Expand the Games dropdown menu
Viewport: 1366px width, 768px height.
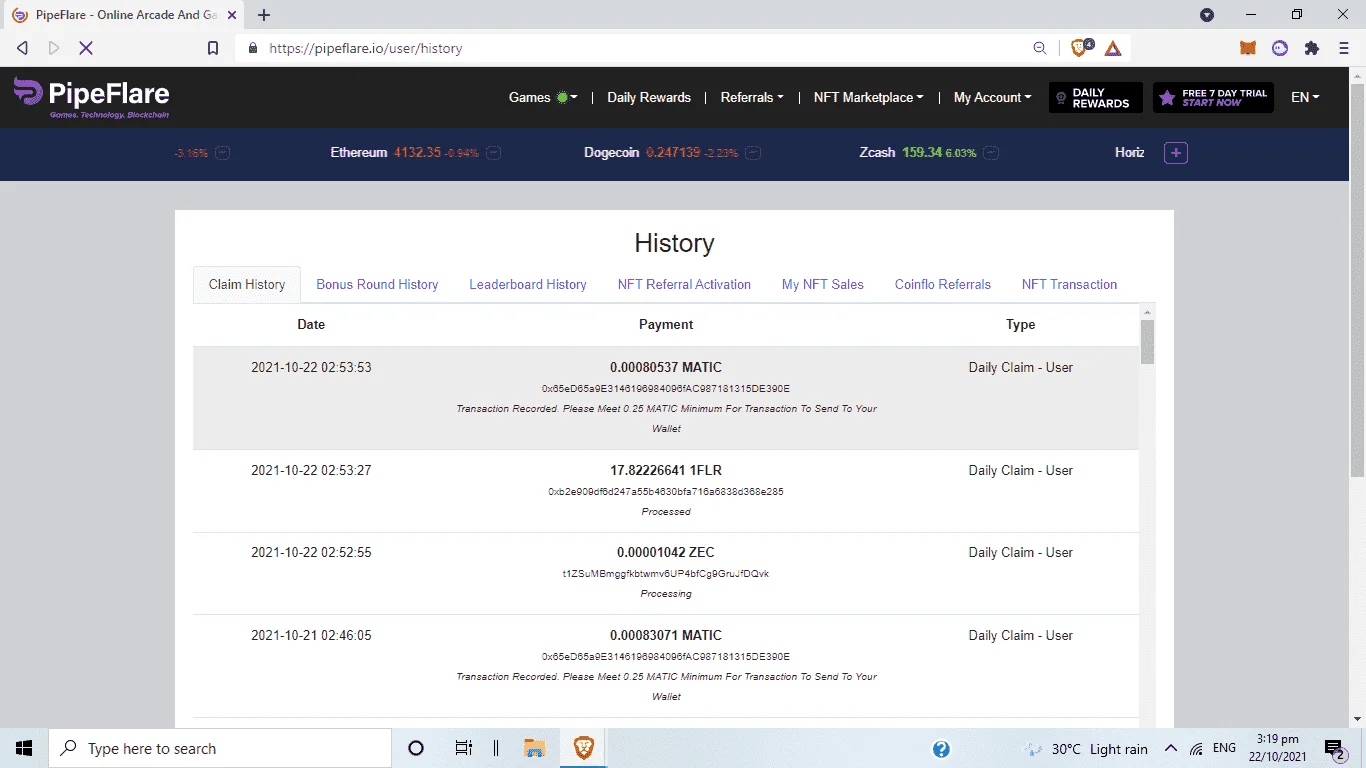pyautogui.click(x=543, y=97)
